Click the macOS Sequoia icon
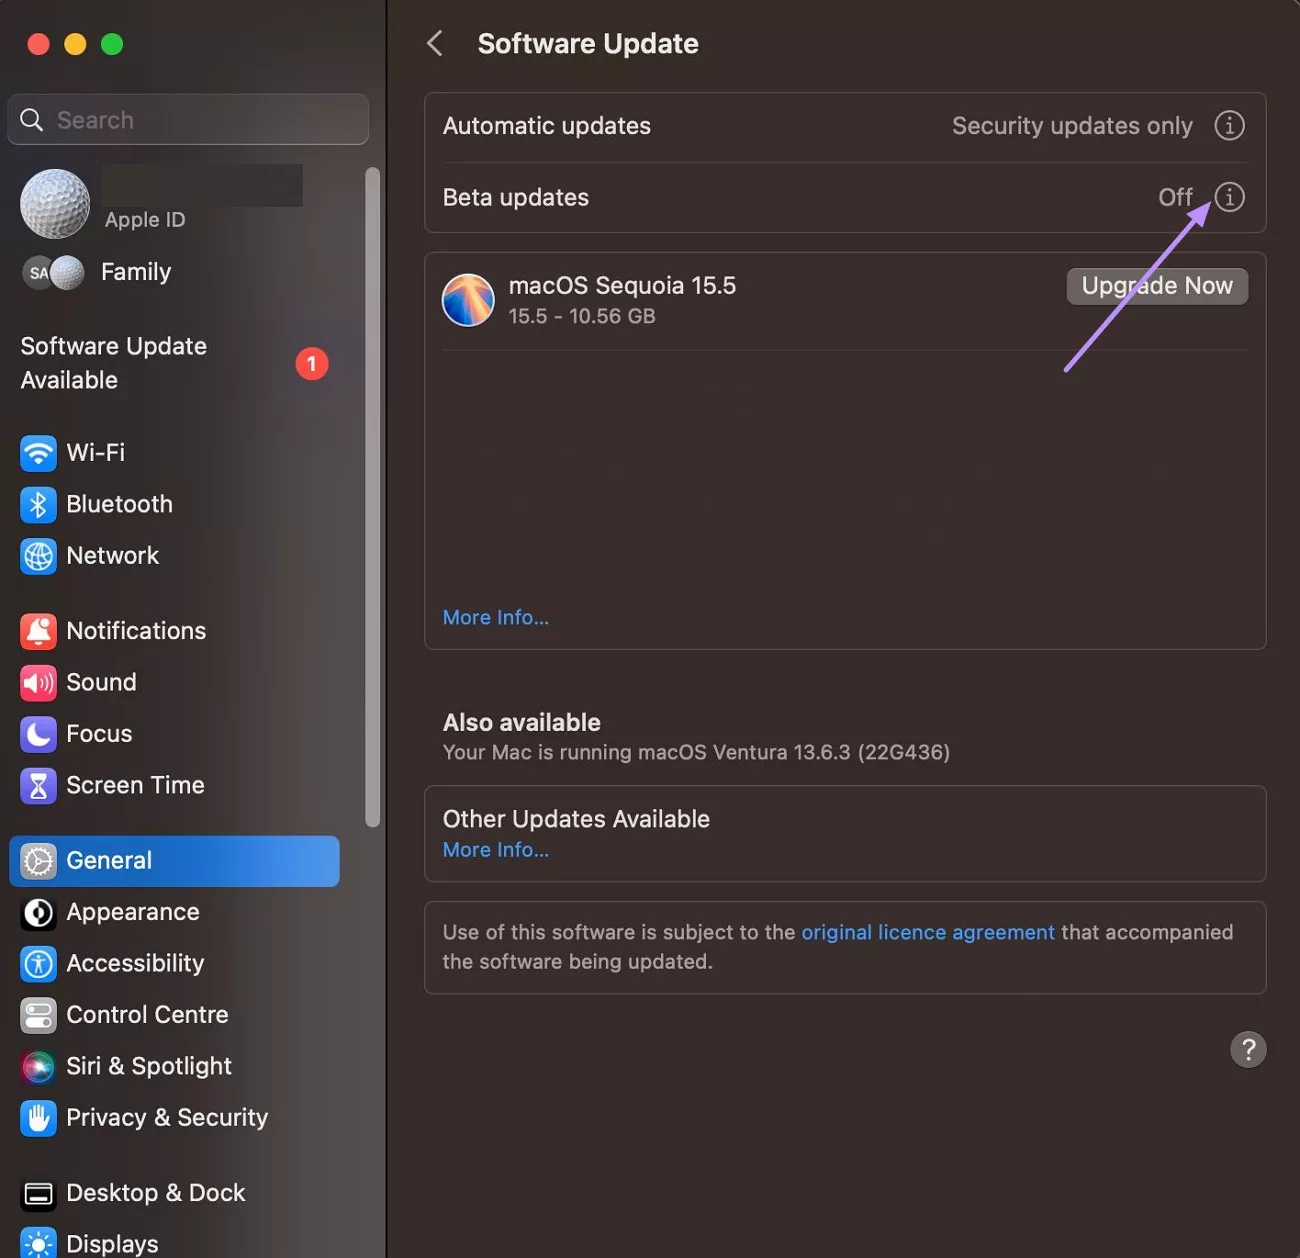 click(x=468, y=300)
